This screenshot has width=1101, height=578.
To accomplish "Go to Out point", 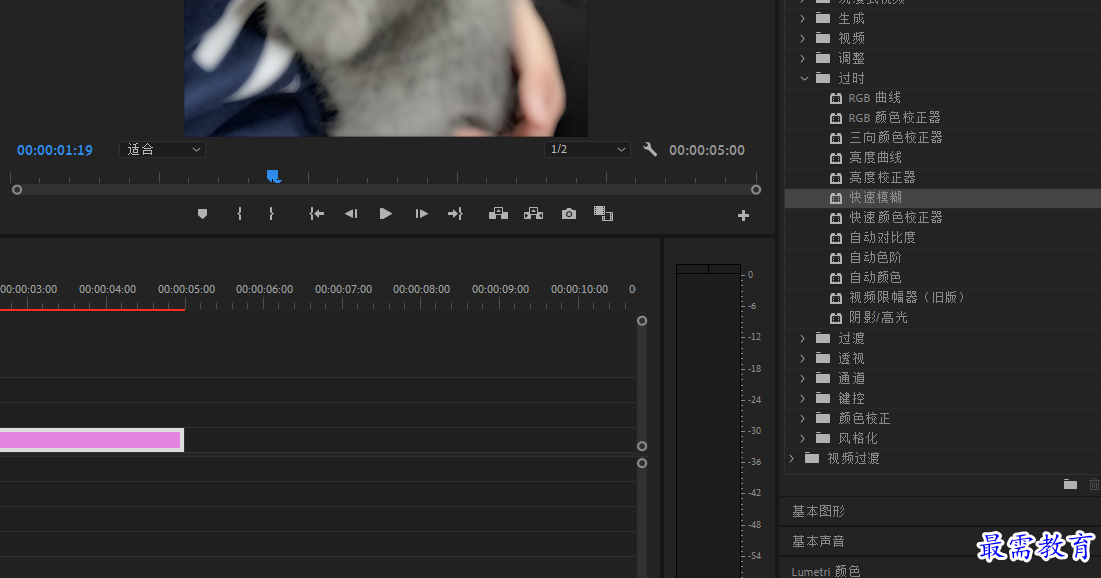I will tap(455, 214).
